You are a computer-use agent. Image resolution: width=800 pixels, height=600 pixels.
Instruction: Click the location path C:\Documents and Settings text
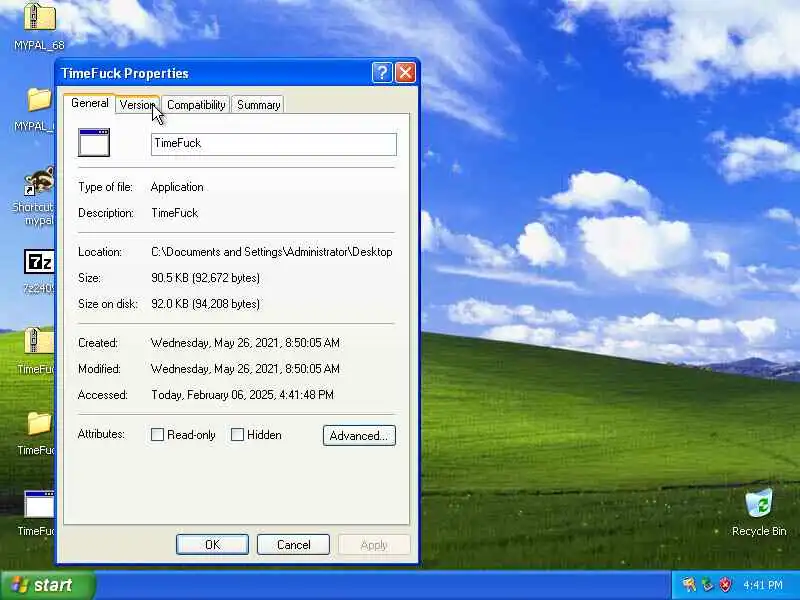pos(271,252)
